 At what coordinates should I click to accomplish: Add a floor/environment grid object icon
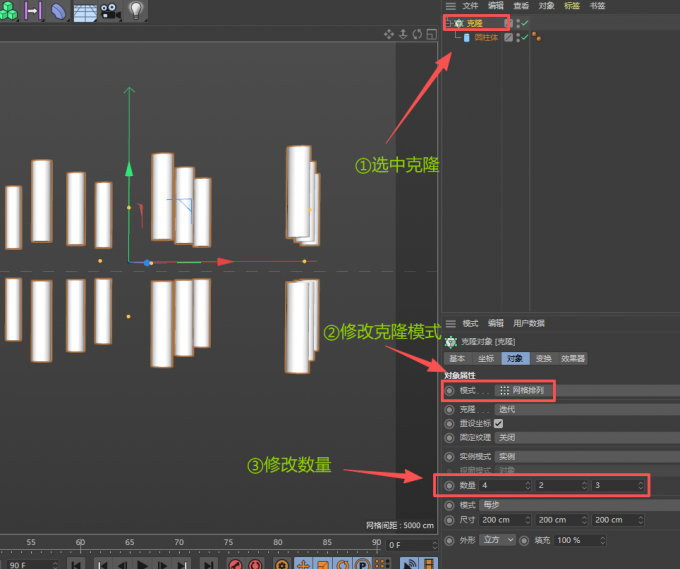click(x=85, y=11)
